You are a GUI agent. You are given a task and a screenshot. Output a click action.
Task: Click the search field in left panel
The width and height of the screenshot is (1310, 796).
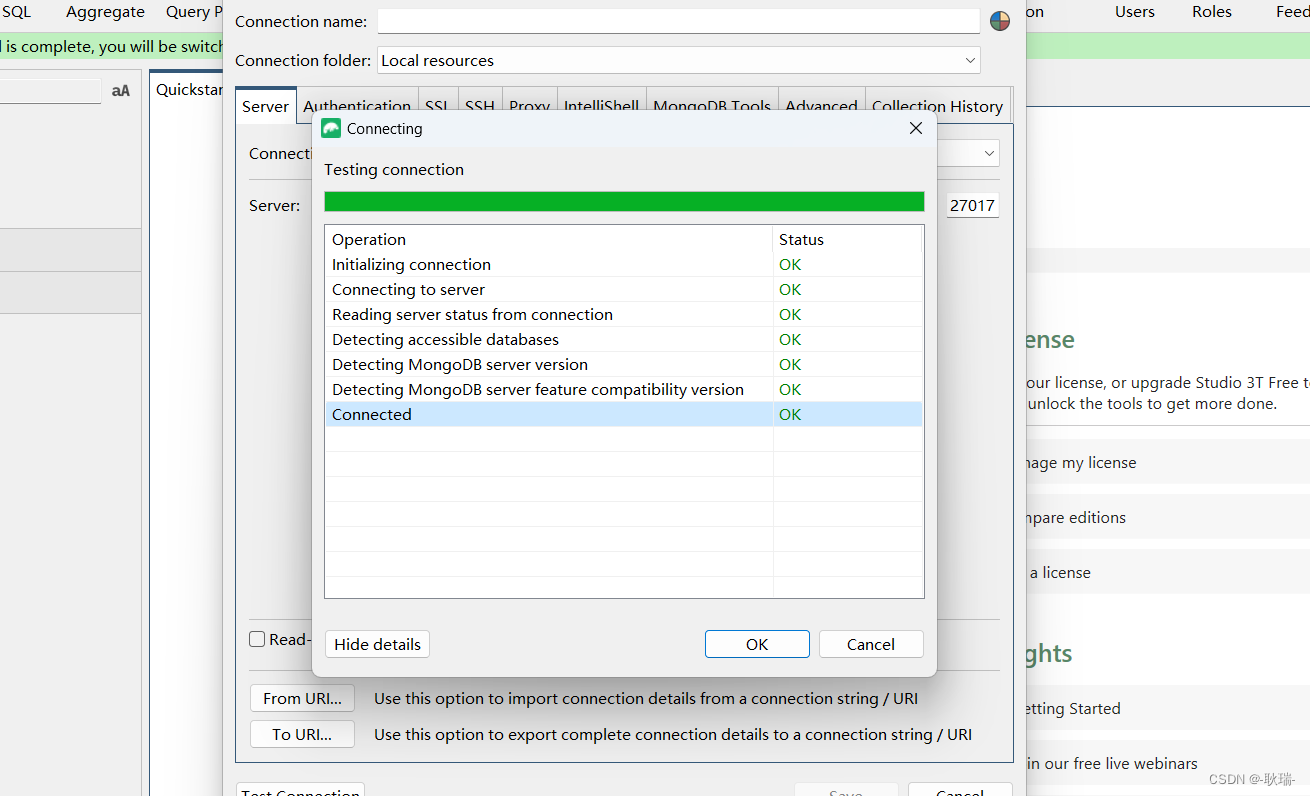(x=50, y=91)
